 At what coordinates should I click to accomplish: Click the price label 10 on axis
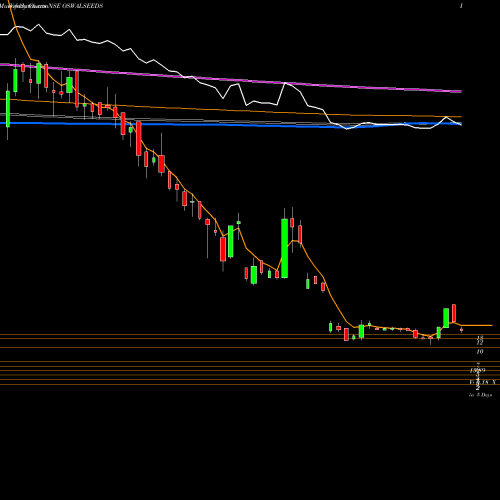coord(480,352)
